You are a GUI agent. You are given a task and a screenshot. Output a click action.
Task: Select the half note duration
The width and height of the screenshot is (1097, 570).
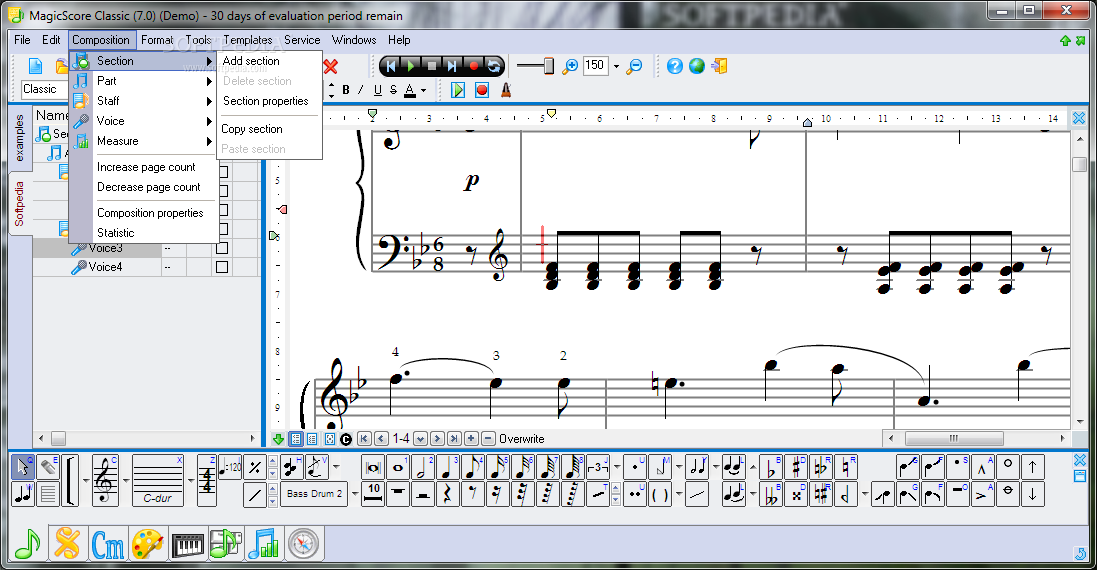point(423,467)
